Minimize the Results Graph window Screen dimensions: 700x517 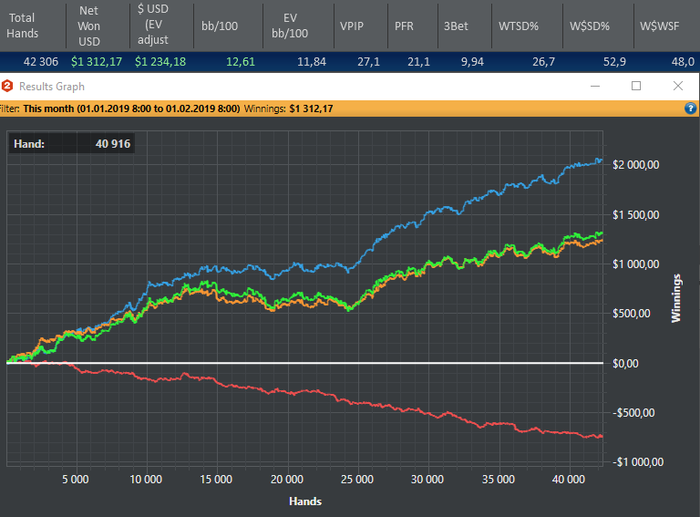(x=595, y=86)
